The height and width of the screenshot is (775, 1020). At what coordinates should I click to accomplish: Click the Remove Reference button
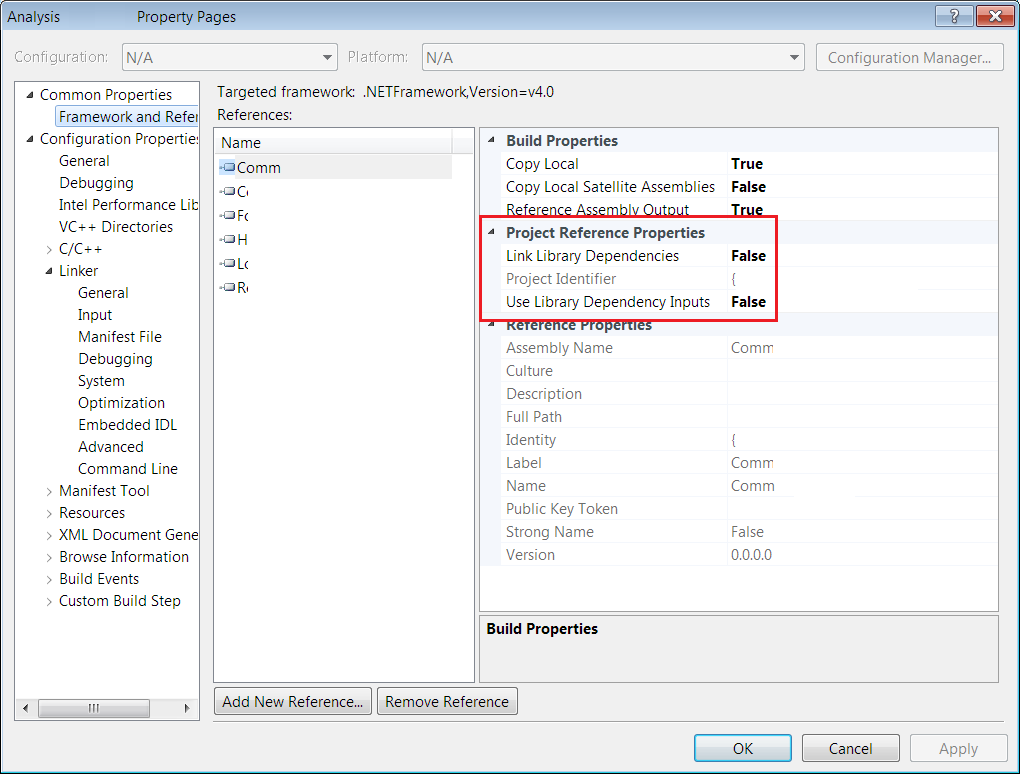click(x=447, y=701)
